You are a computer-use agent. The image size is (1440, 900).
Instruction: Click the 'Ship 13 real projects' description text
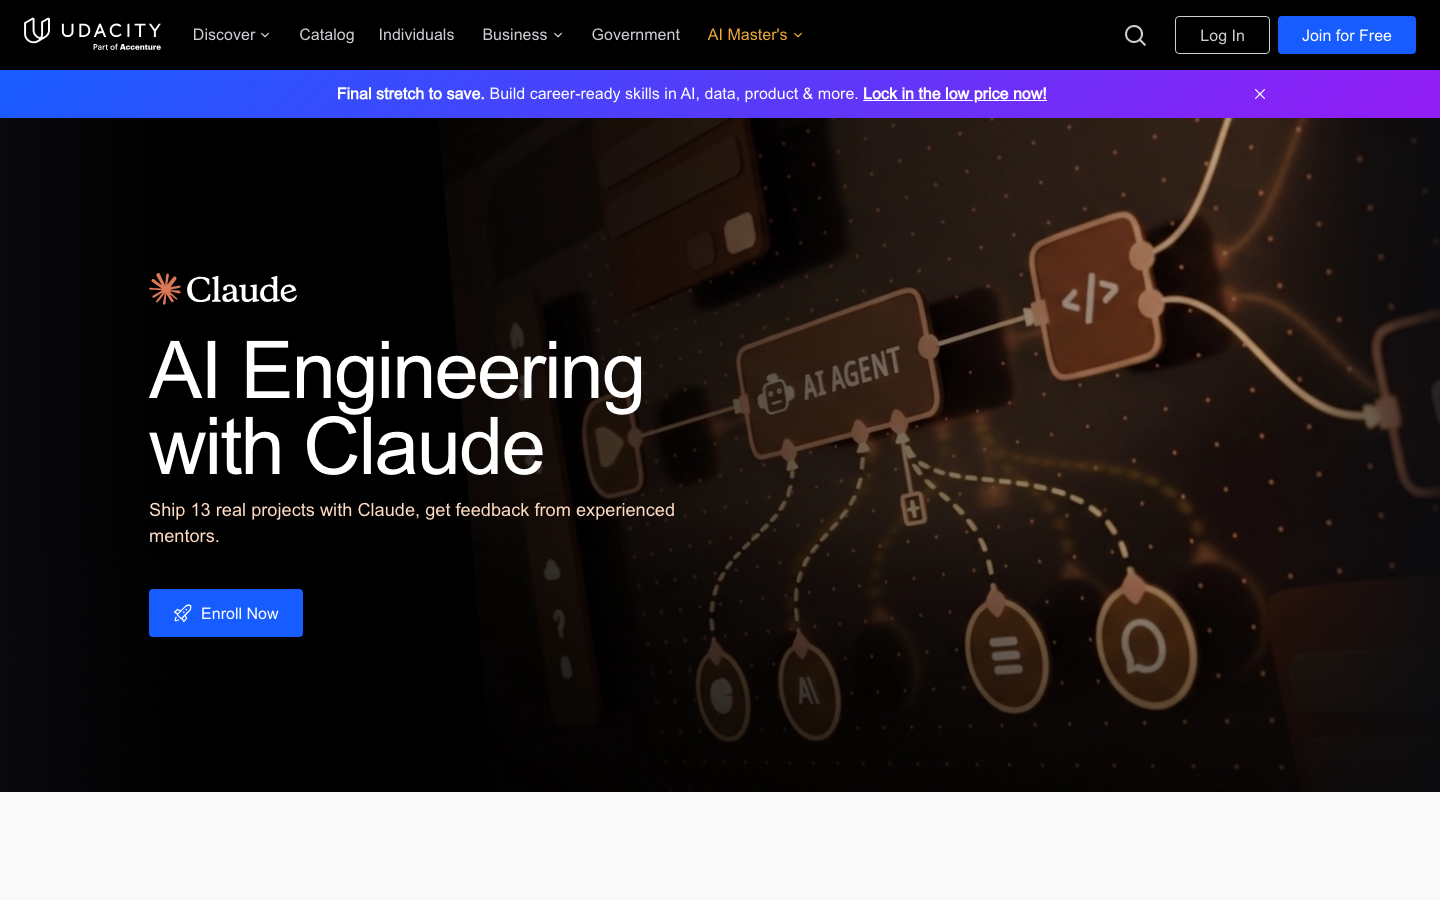[x=412, y=523]
